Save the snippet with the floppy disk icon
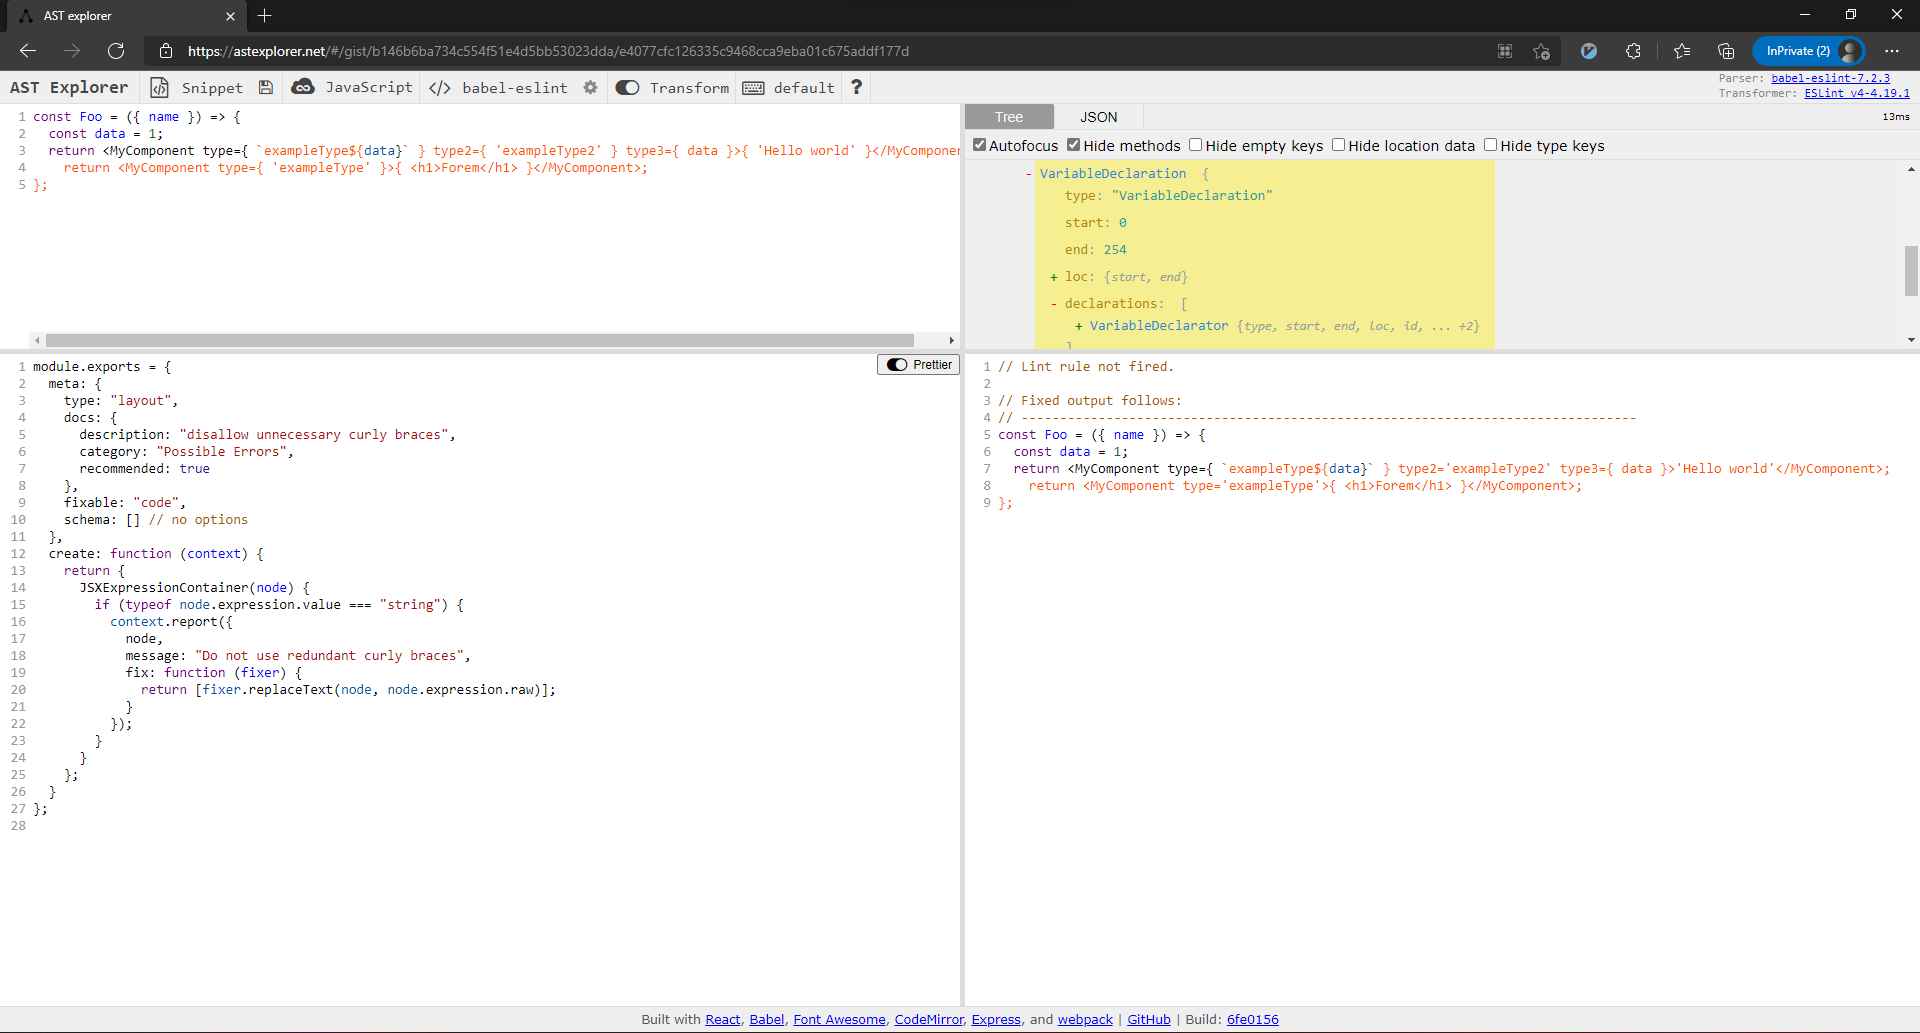This screenshot has height=1033, width=1920. [x=265, y=88]
